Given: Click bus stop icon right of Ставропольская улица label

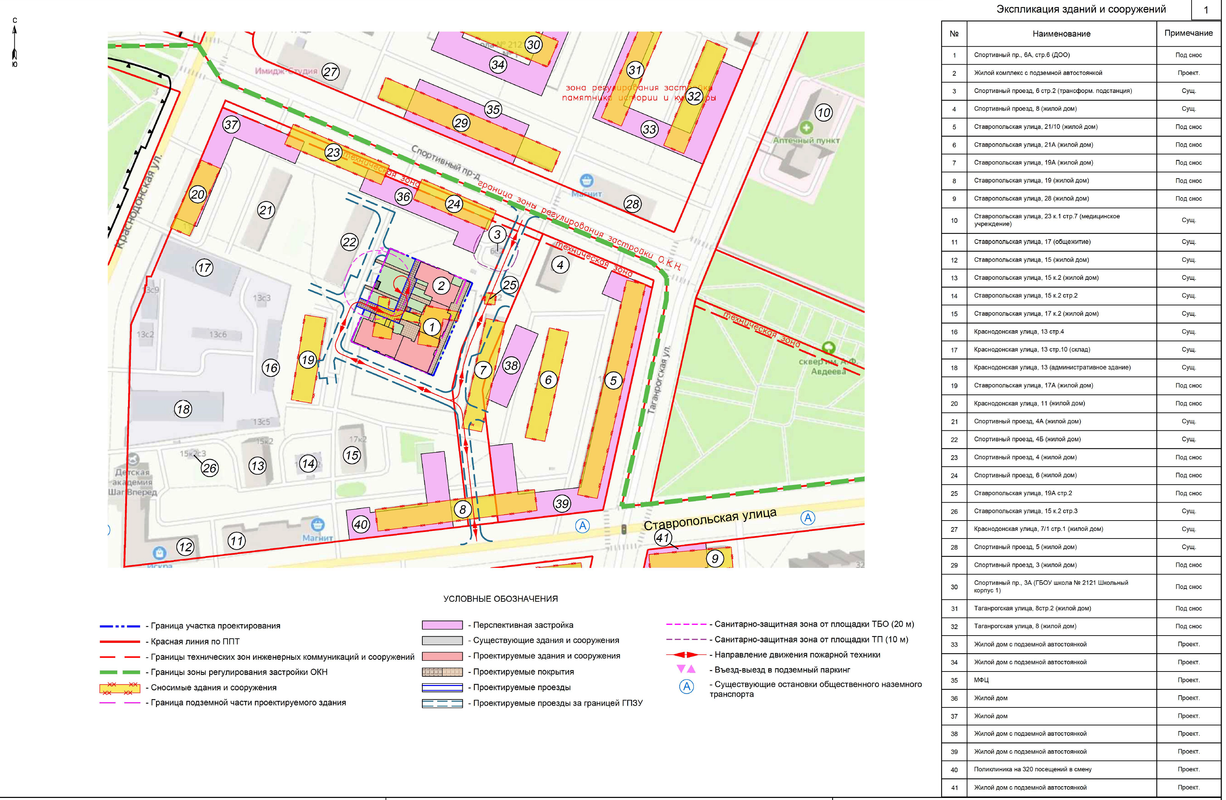Looking at the screenshot, I should 808,517.
